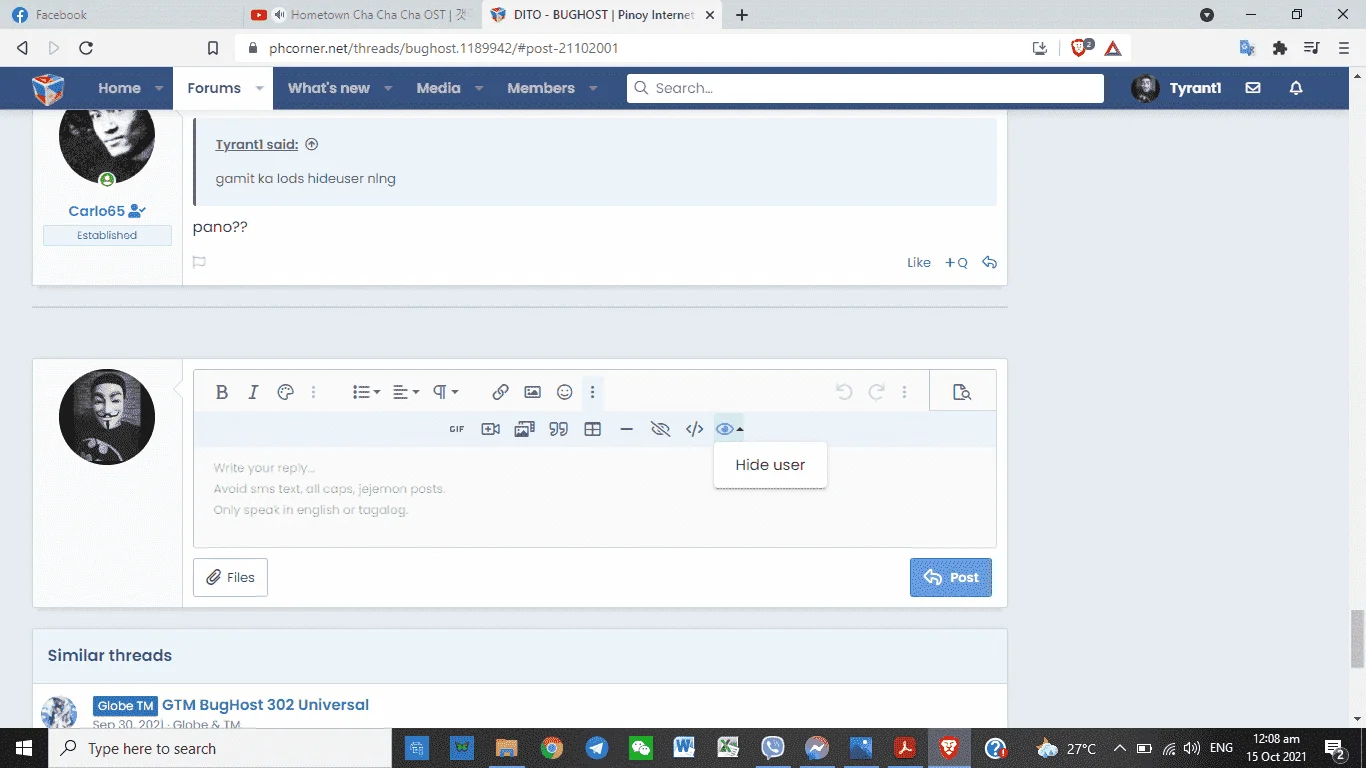The width and height of the screenshot is (1366, 768).
Task: Expand the Forums submenu arrow
Action: pyautogui.click(x=259, y=88)
